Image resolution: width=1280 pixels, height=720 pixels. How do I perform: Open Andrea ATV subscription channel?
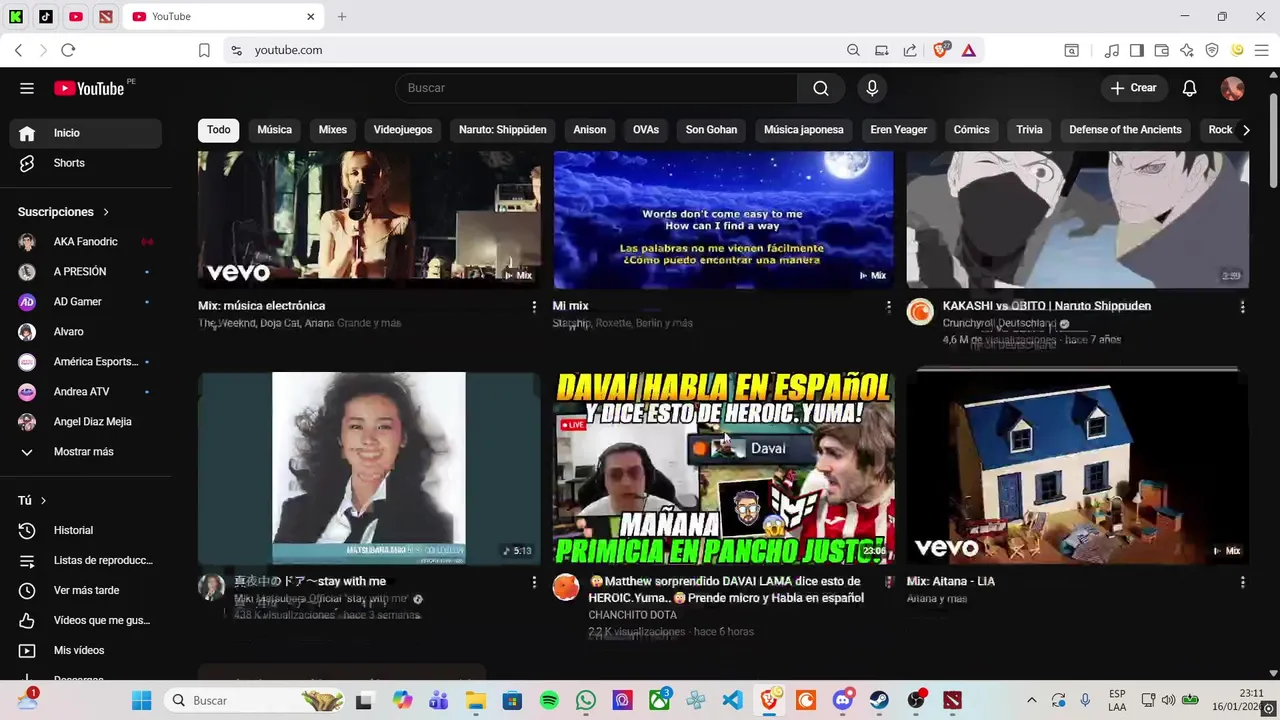pyautogui.click(x=86, y=392)
